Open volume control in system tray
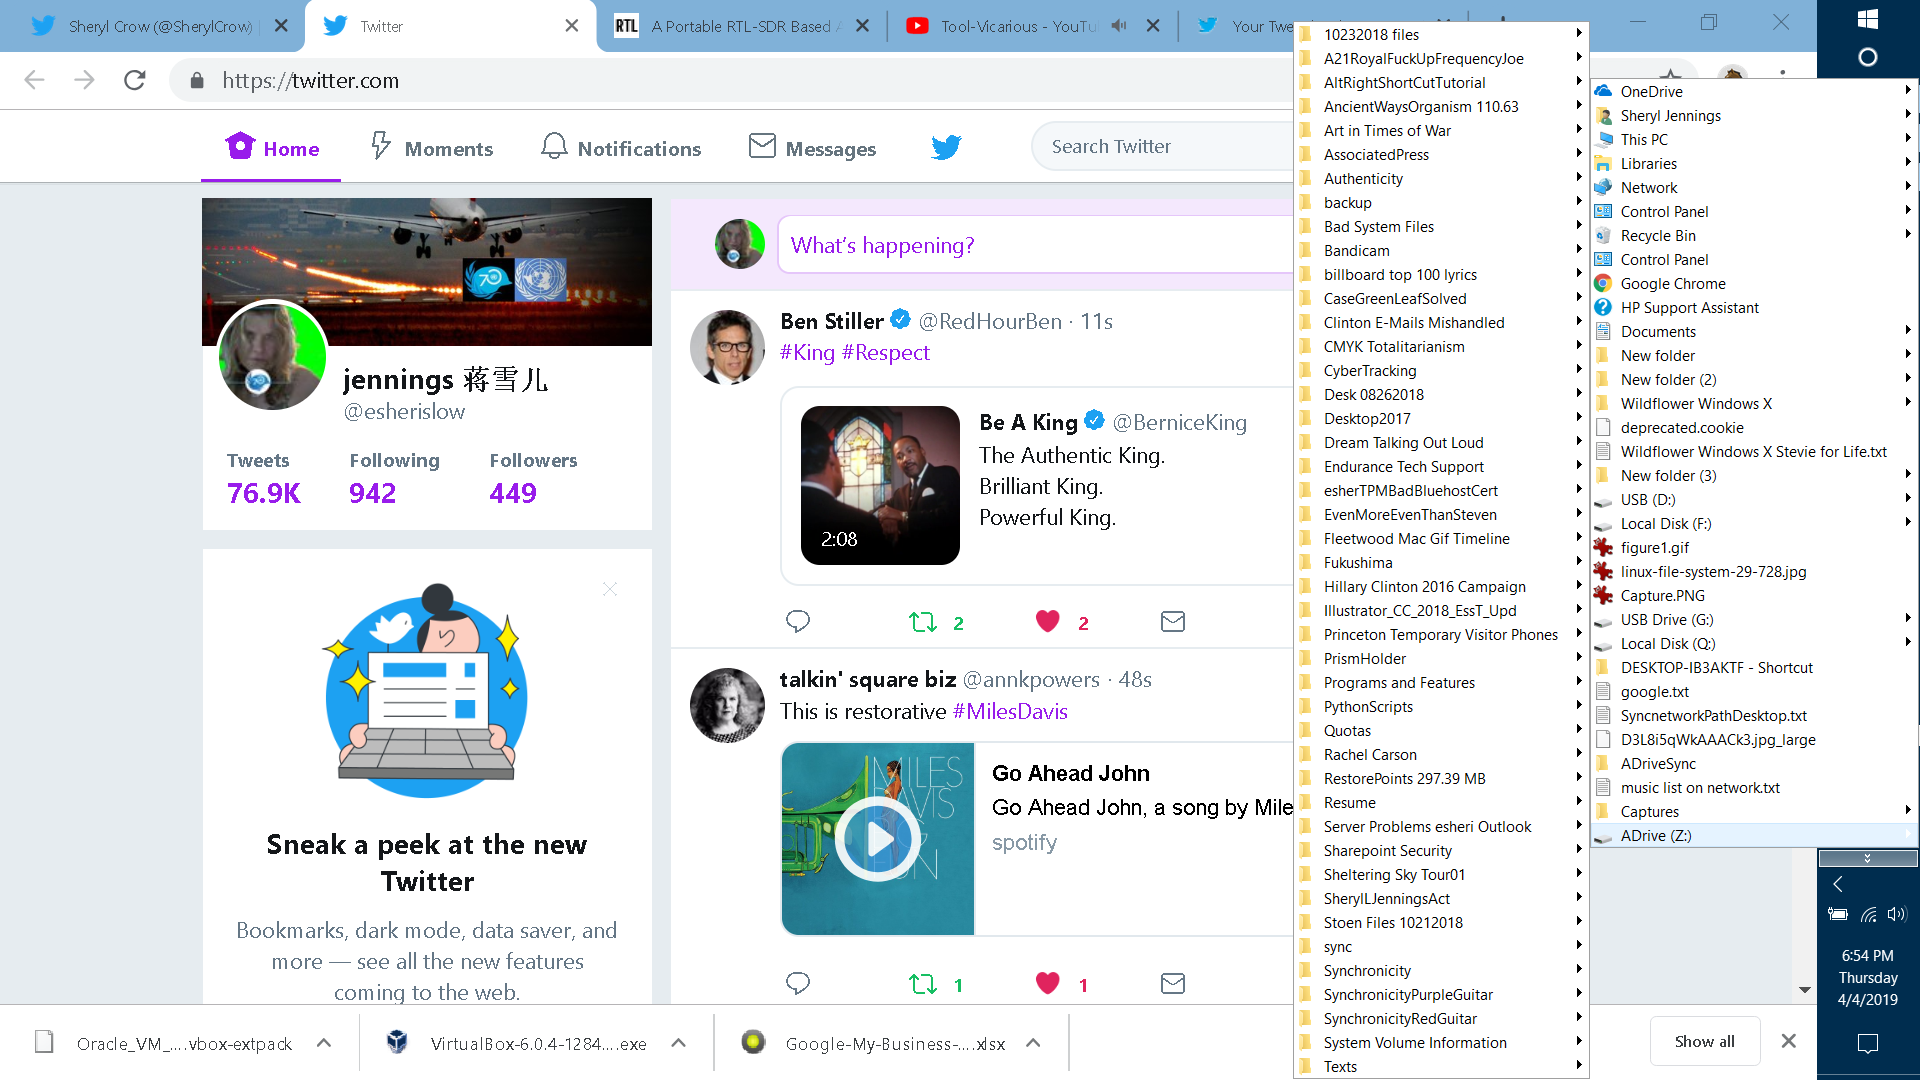1920x1080 pixels. click(1897, 914)
